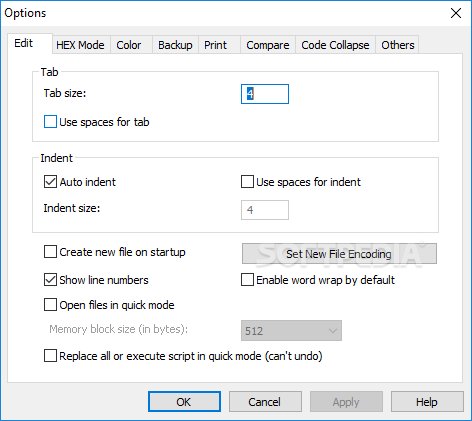Uncheck Show line numbers
The image size is (472, 421).
point(50,280)
